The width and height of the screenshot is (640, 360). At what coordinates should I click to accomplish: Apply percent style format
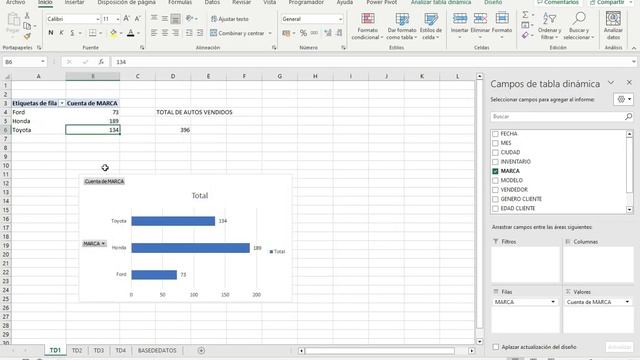303,33
